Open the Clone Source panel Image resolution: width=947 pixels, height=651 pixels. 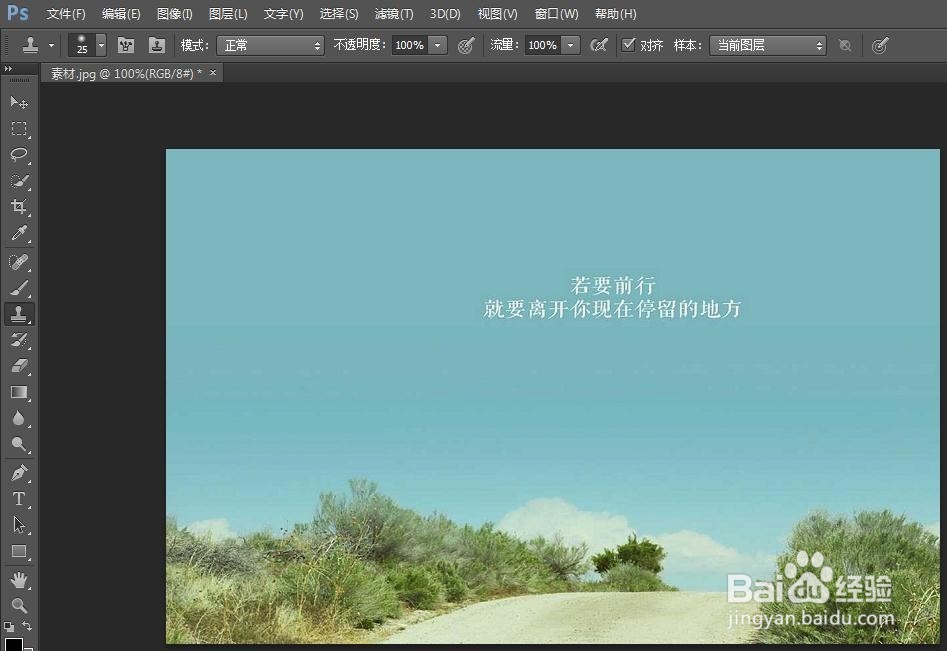(157, 45)
